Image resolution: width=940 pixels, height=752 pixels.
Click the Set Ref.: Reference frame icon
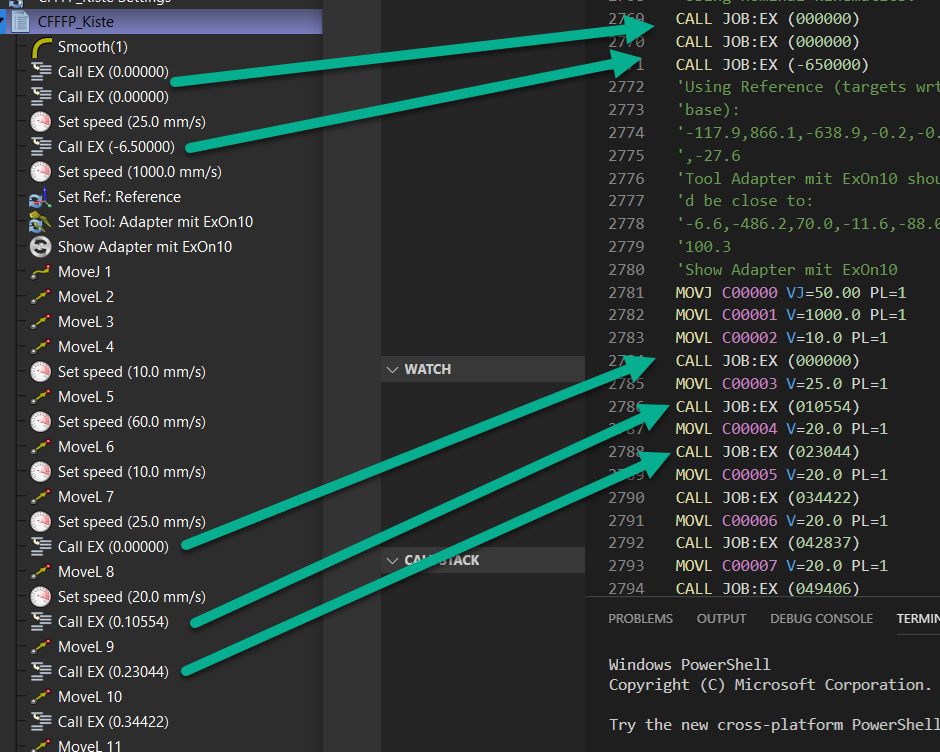coord(41,197)
